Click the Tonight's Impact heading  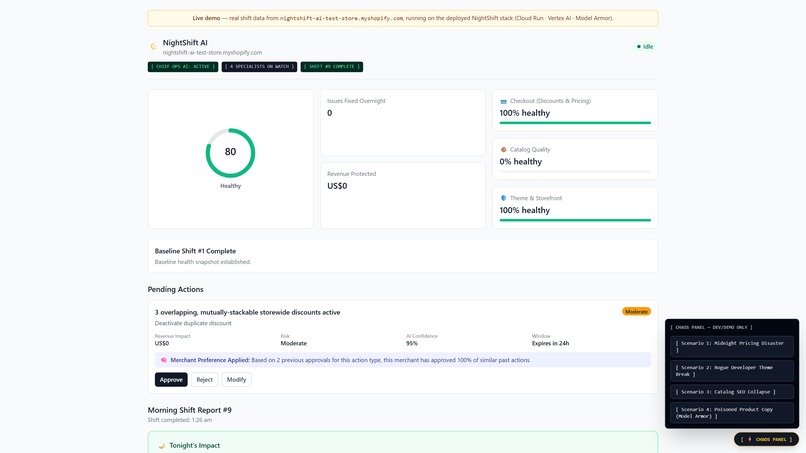195,446
